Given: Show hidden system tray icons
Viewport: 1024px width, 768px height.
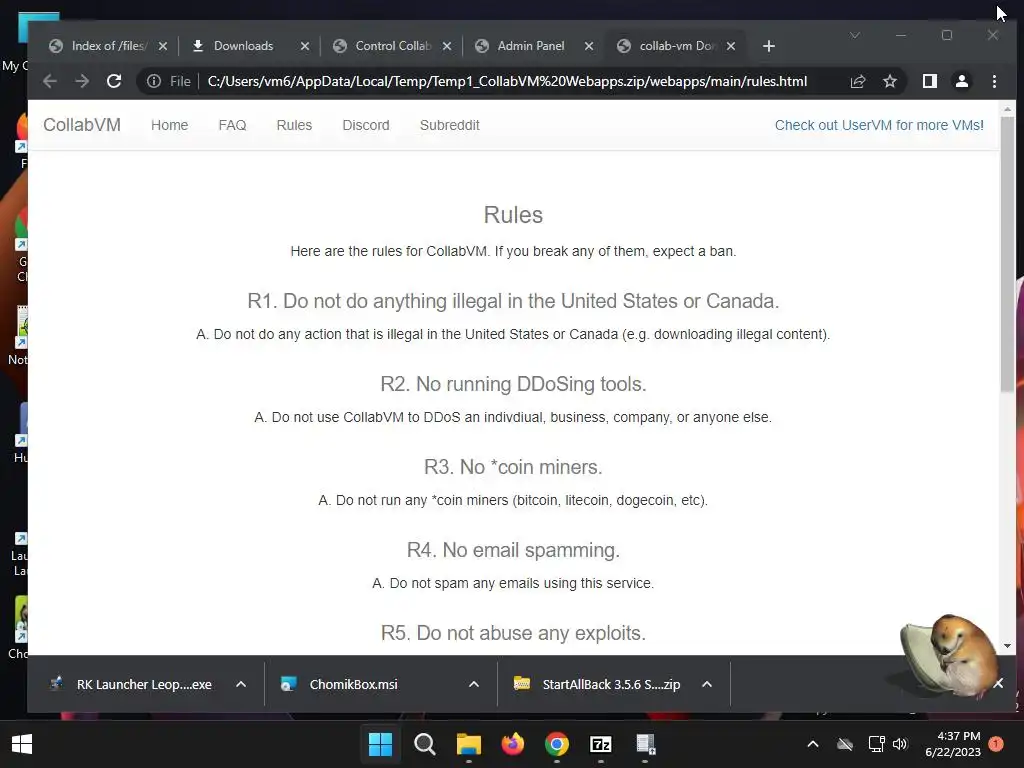Looking at the screenshot, I should pos(812,744).
